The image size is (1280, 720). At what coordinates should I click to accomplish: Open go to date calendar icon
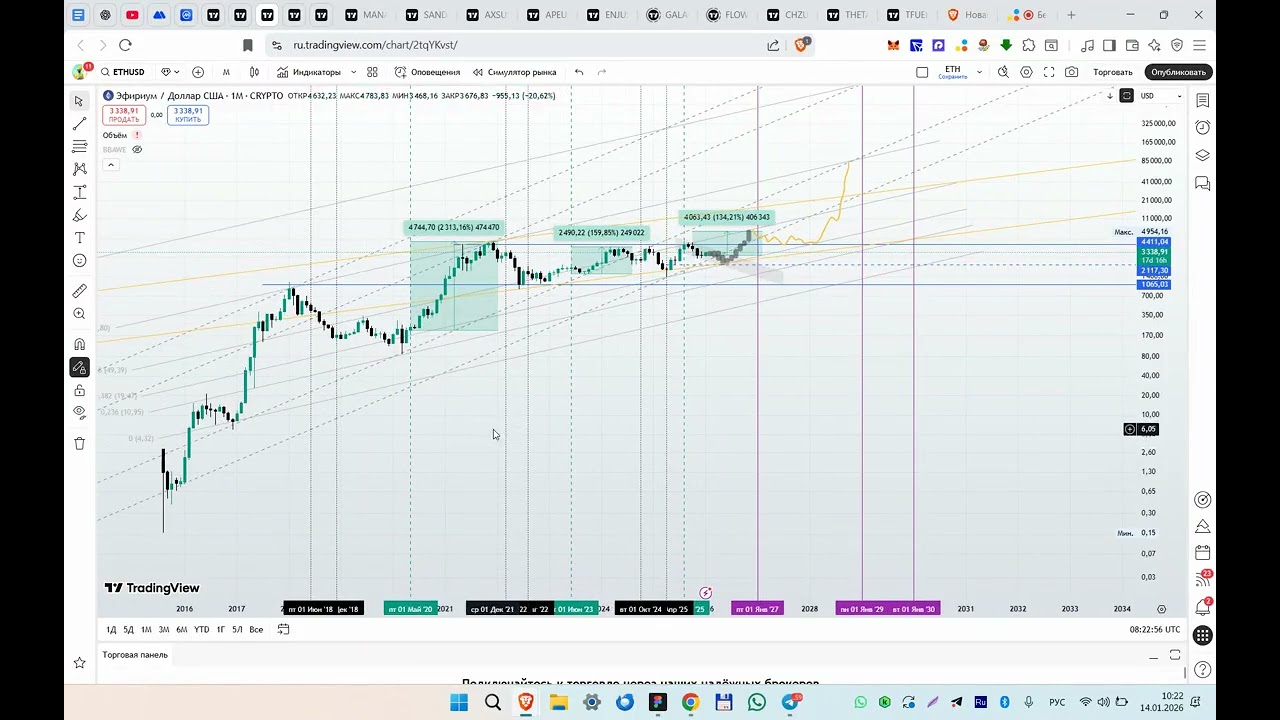(284, 629)
